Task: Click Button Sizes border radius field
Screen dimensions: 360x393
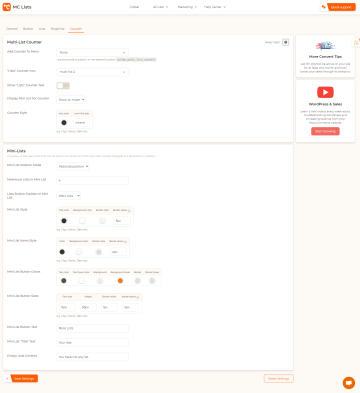Action: (x=130, y=307)
